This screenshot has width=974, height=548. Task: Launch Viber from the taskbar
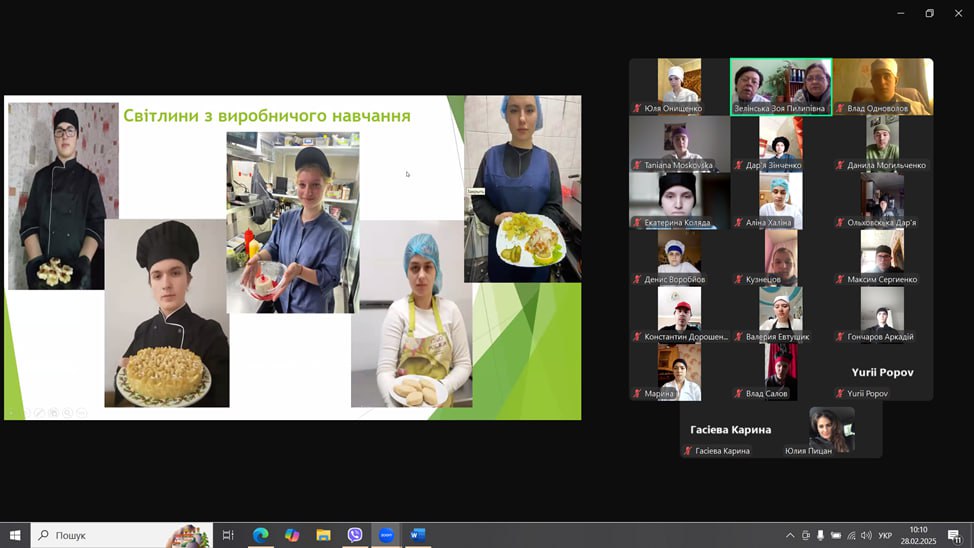tap(355, 535)
